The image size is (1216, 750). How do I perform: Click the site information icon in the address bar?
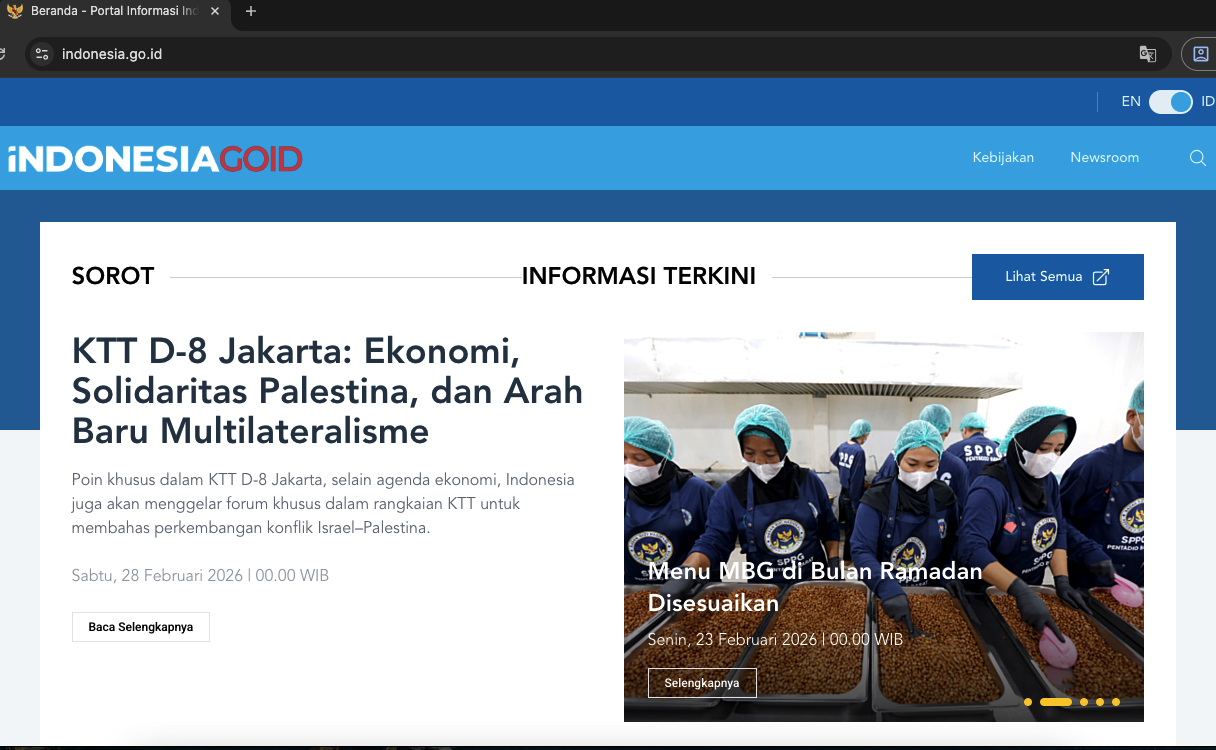pos(41,54)
